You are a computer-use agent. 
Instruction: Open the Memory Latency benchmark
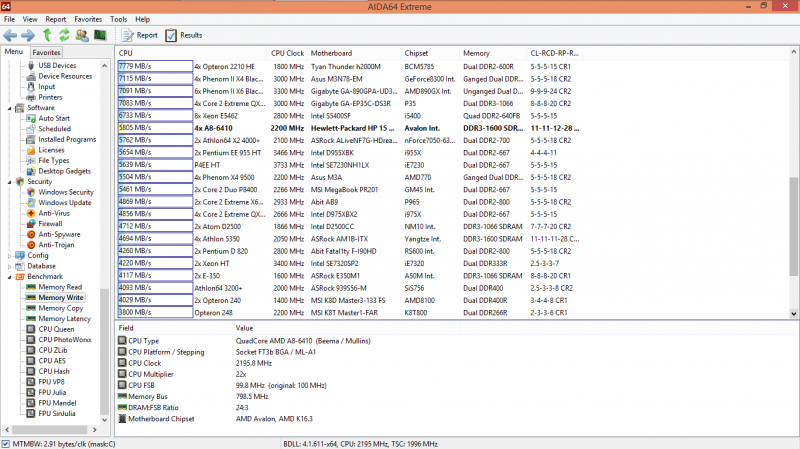(64, 319)
